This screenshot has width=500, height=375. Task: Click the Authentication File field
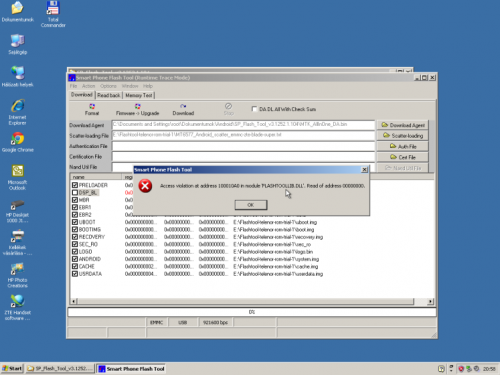click(x=243, y=146)
